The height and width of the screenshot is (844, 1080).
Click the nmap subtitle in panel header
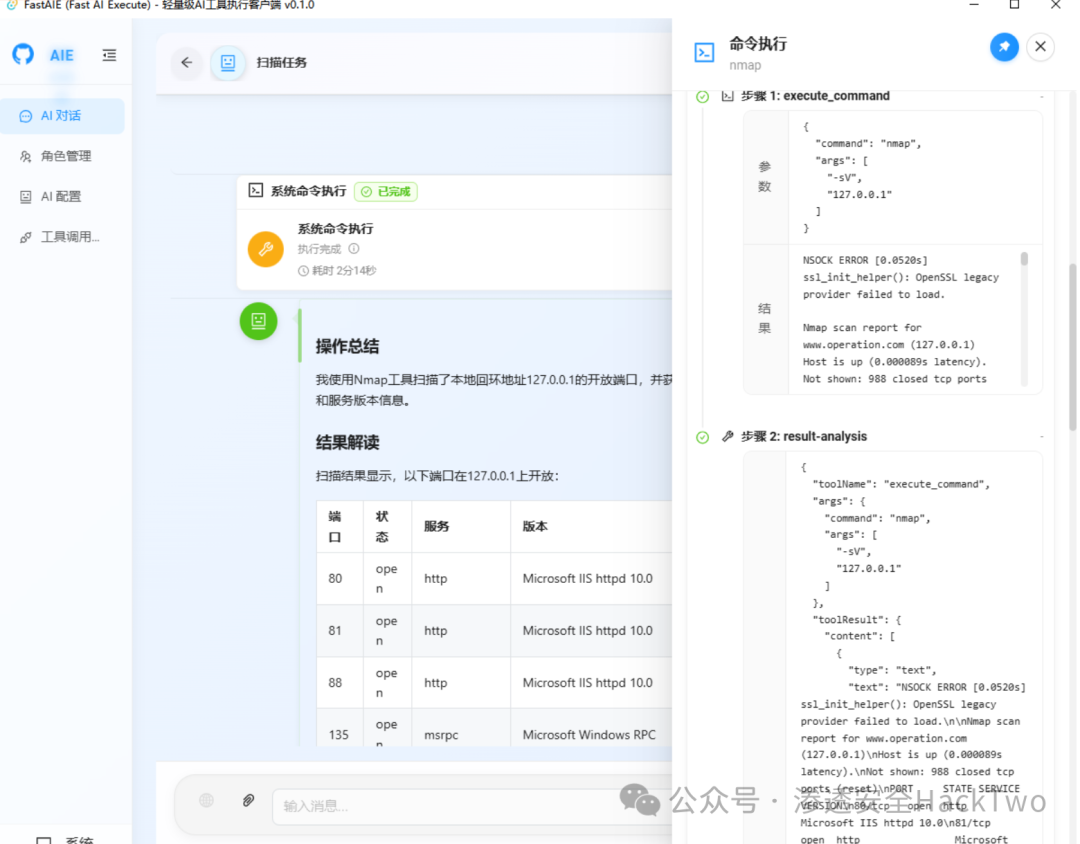(745, 65)
